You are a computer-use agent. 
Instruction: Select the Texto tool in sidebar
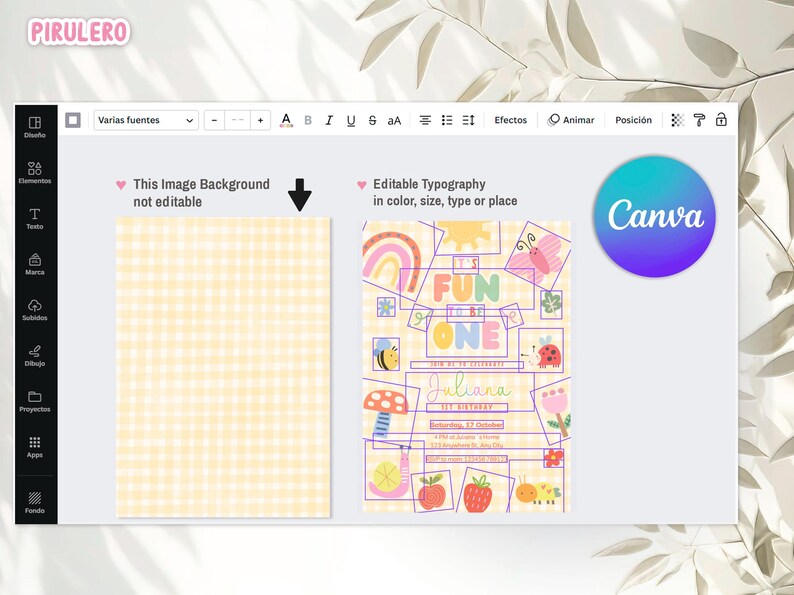34,218
